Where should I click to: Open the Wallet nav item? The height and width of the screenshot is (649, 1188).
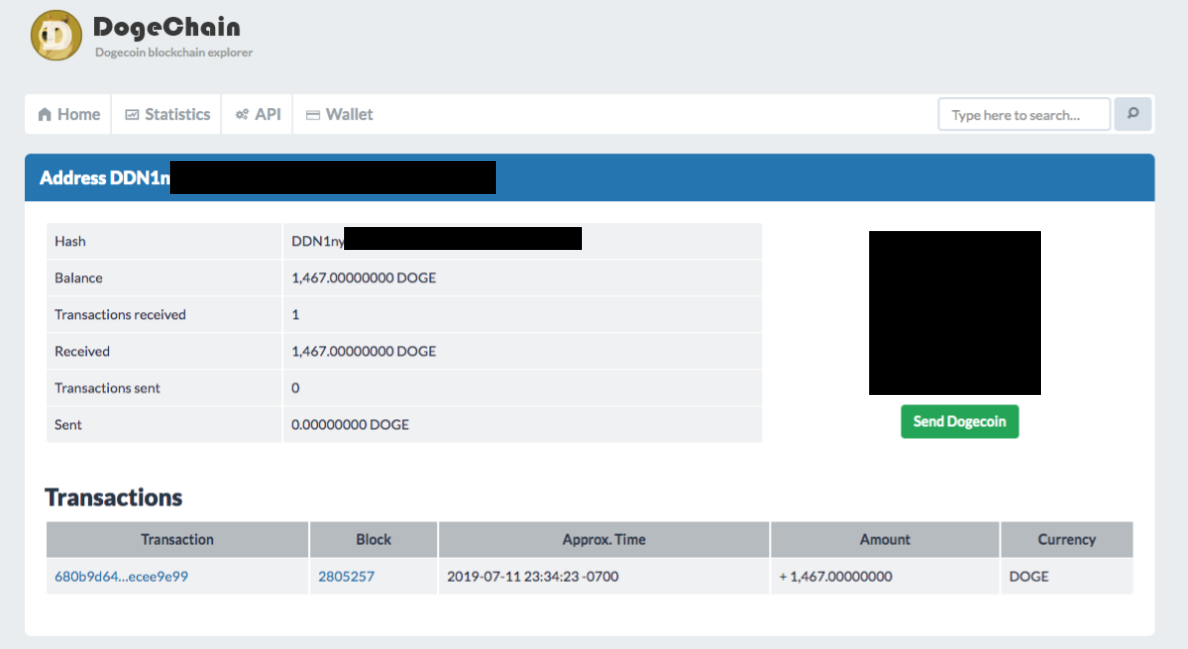[339, 114]
